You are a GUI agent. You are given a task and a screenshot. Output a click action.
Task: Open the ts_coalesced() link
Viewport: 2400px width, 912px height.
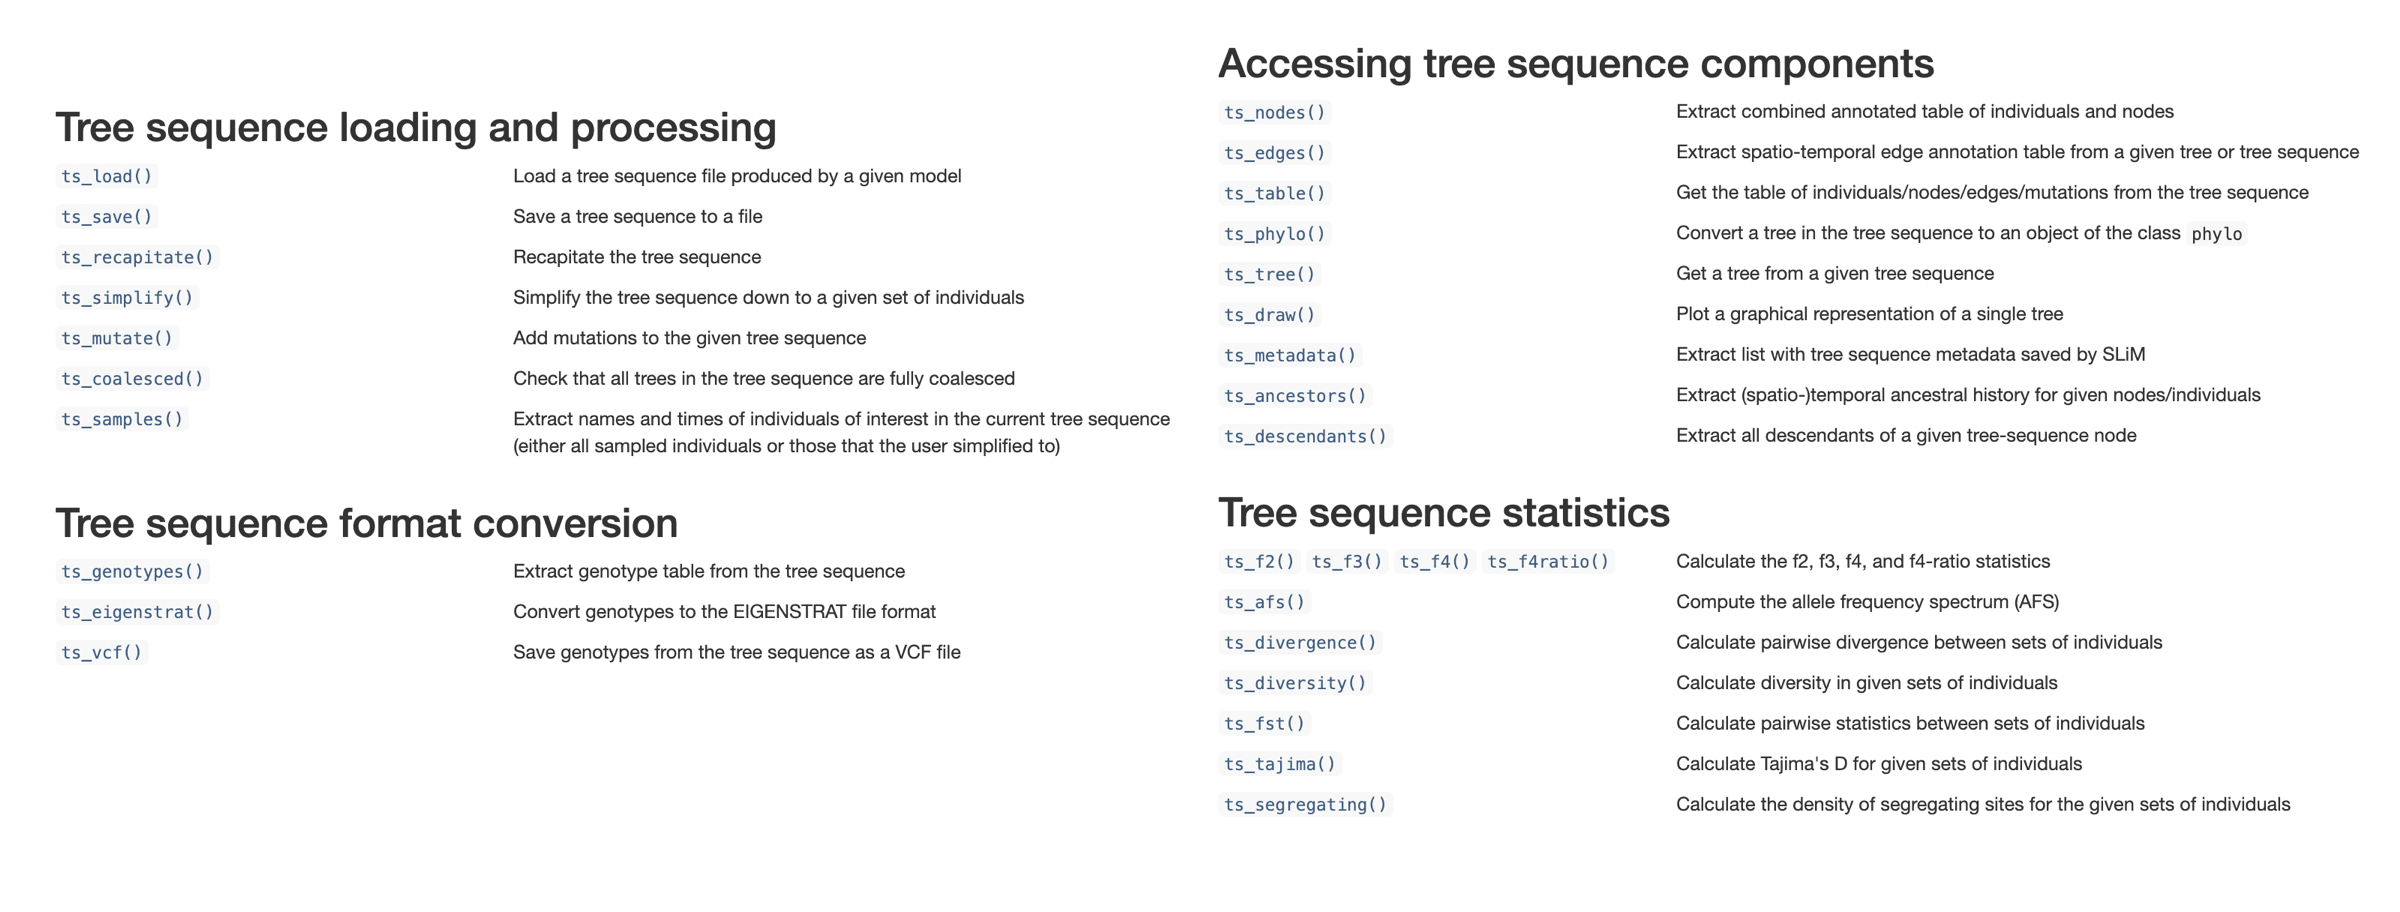(x=132, y=379)
